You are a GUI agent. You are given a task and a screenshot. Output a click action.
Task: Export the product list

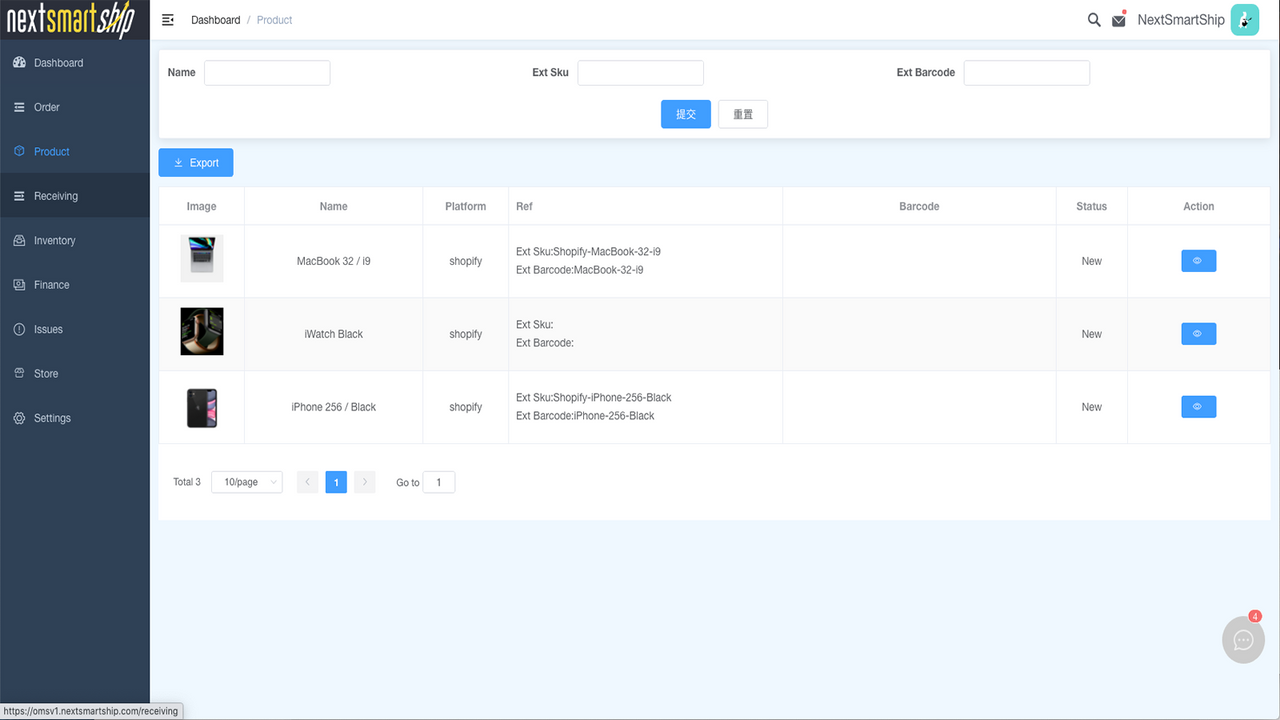(195, 162)
